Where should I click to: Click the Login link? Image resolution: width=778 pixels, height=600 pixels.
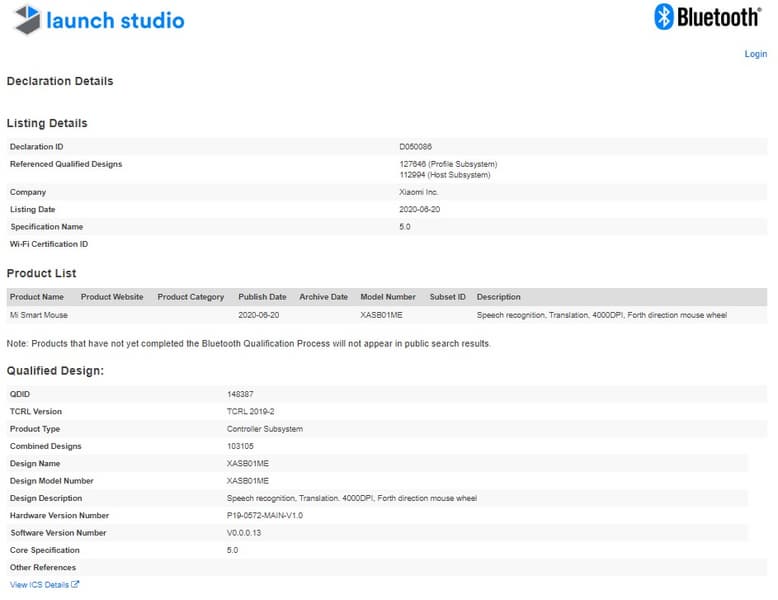pos(755,54)
